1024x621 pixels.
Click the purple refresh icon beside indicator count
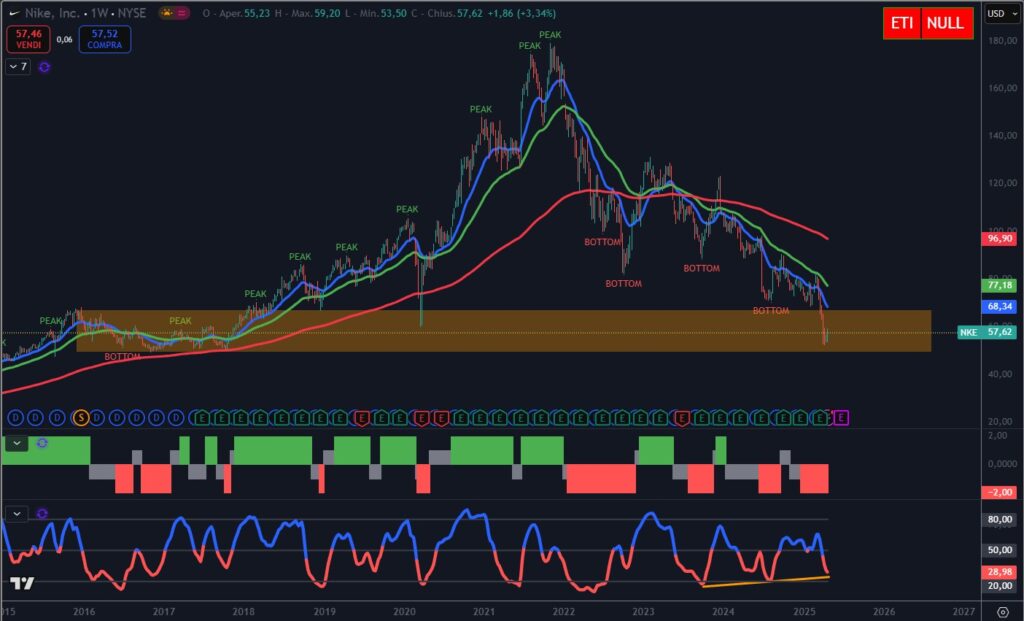point(45,66)
